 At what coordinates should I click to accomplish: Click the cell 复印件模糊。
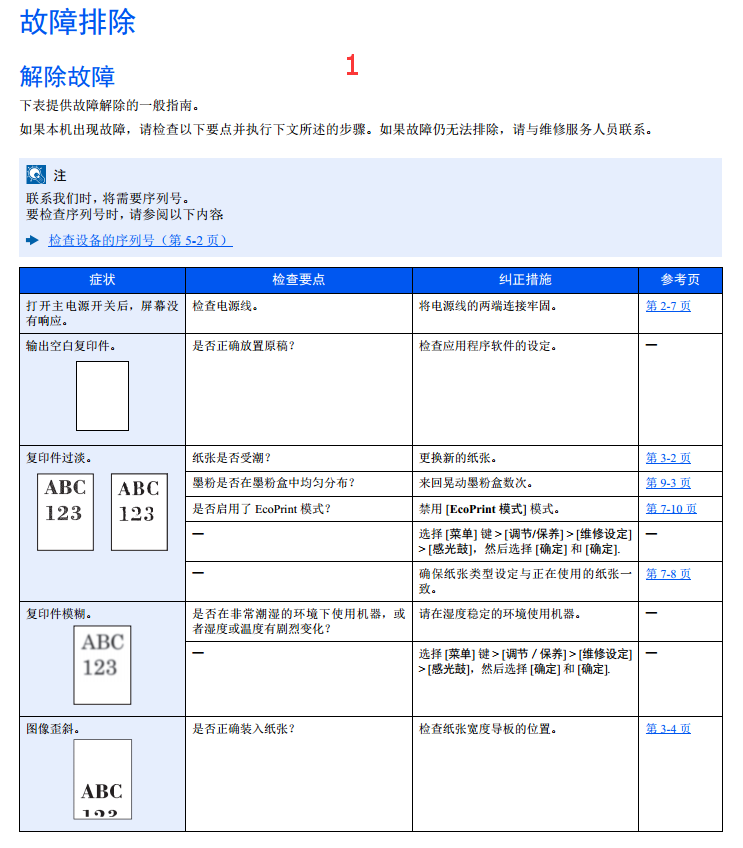tap(102, 659)
